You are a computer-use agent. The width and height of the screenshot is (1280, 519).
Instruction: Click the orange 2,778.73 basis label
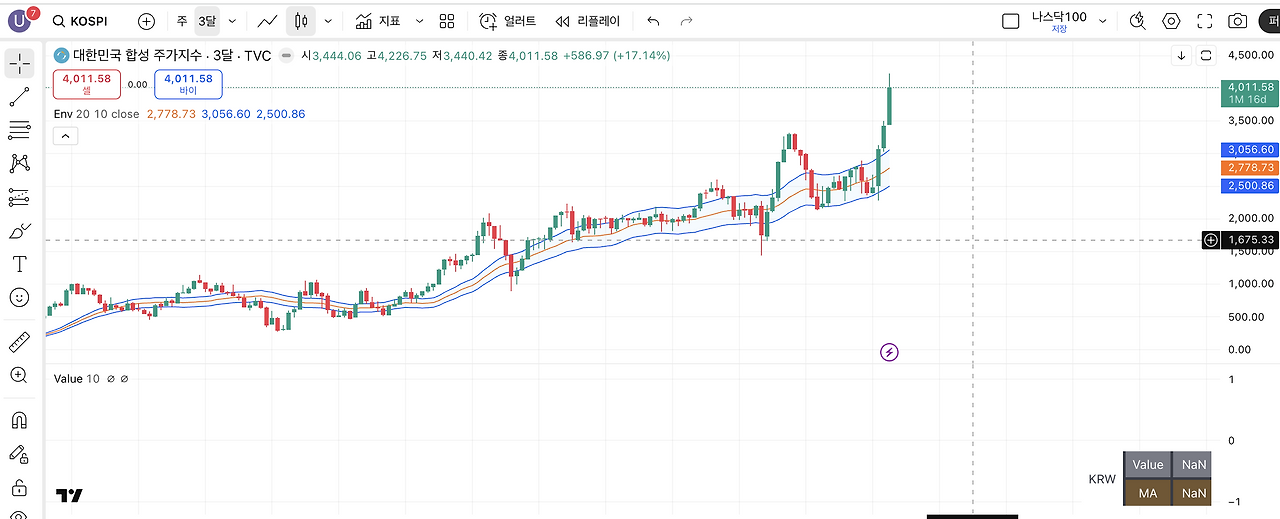(1250, 168)
